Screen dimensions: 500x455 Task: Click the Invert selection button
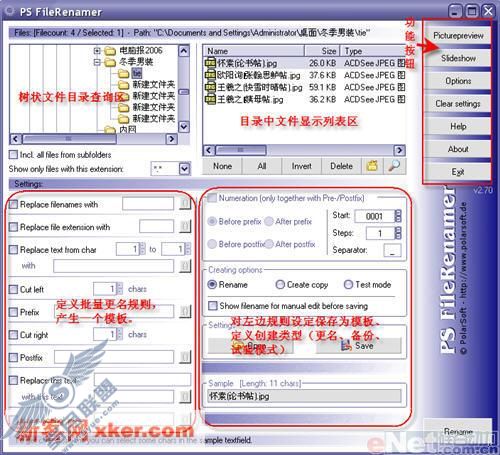tap(302, 166)
